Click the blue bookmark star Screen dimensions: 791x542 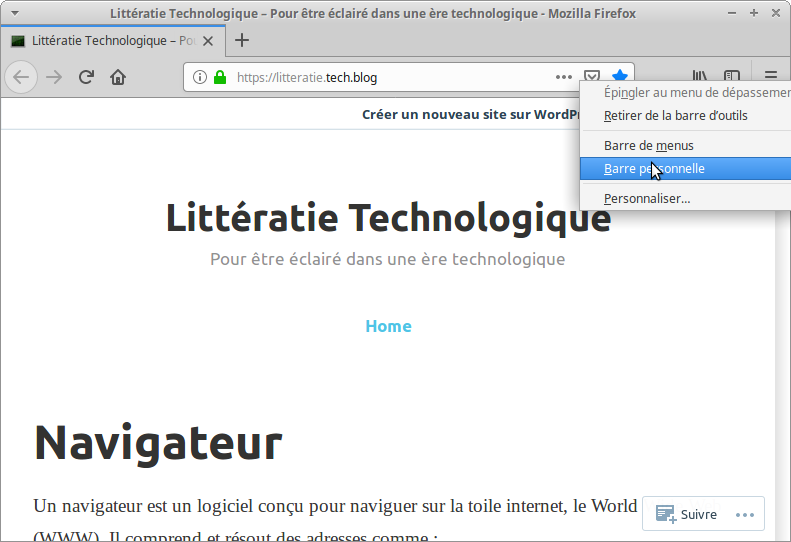620,77
